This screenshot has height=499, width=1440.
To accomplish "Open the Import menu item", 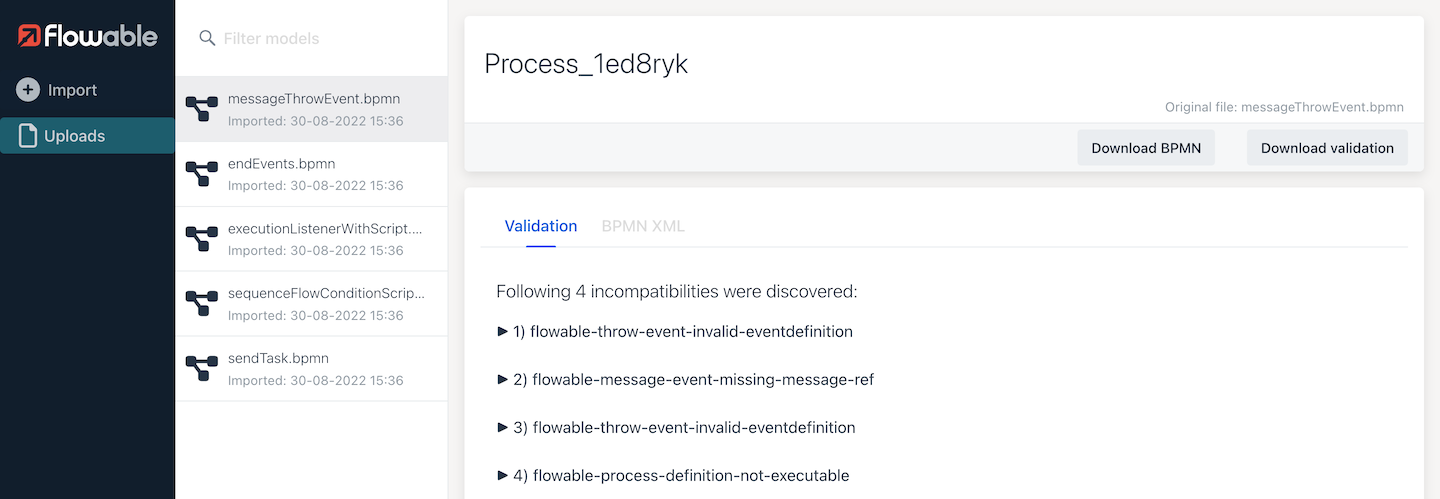I will pos(72,90).
